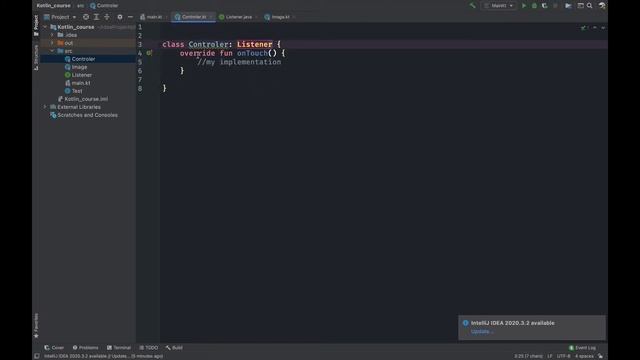Run with coverage icon in toolbar
The height and width of the screenshot is (360, 640).
coord(544,6)
